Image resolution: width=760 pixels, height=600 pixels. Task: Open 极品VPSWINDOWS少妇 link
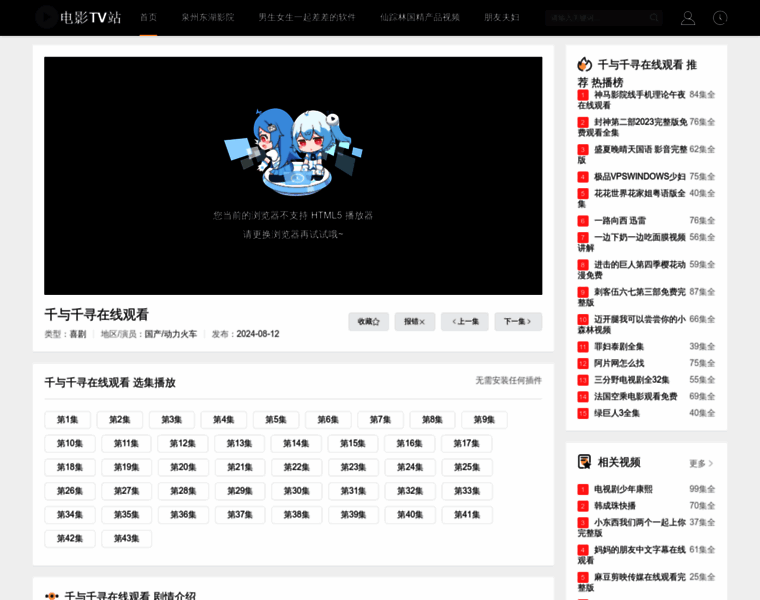click(x=640, y=176)
